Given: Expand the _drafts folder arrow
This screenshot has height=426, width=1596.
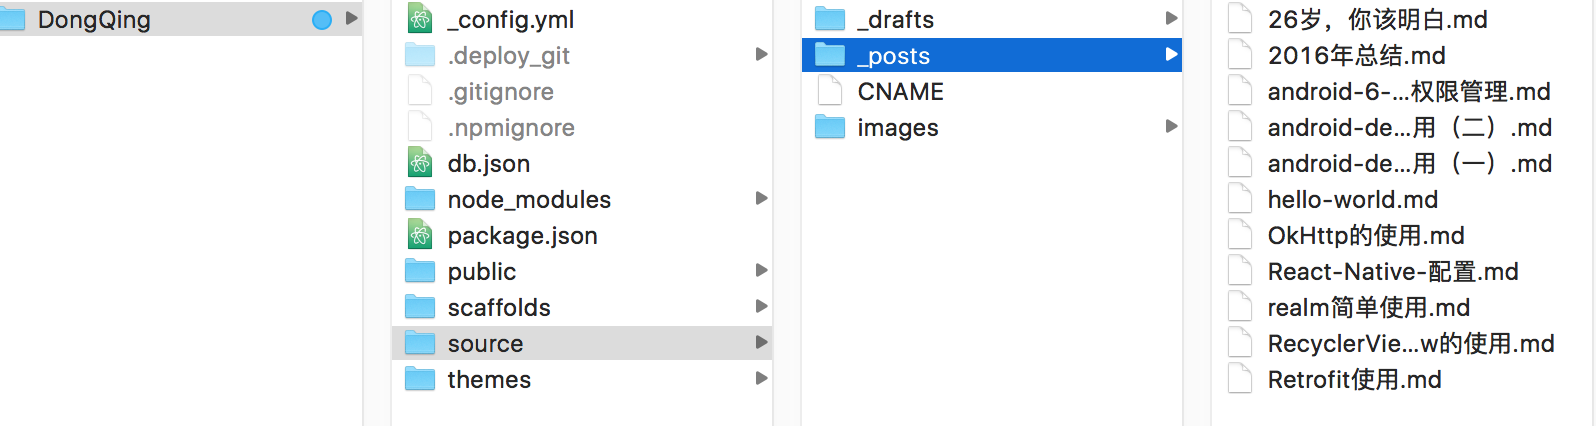Looking at the screenshot, I should (x=1171, y=19).
